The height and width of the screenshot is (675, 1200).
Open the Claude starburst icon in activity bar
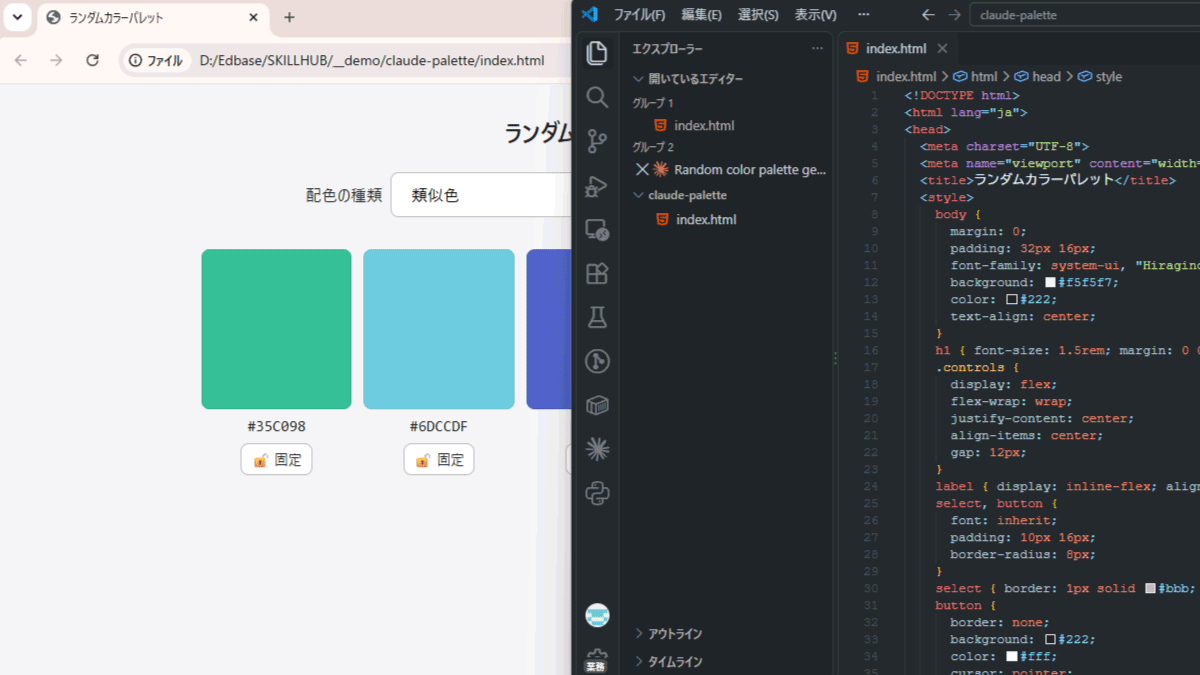[597, 449]
